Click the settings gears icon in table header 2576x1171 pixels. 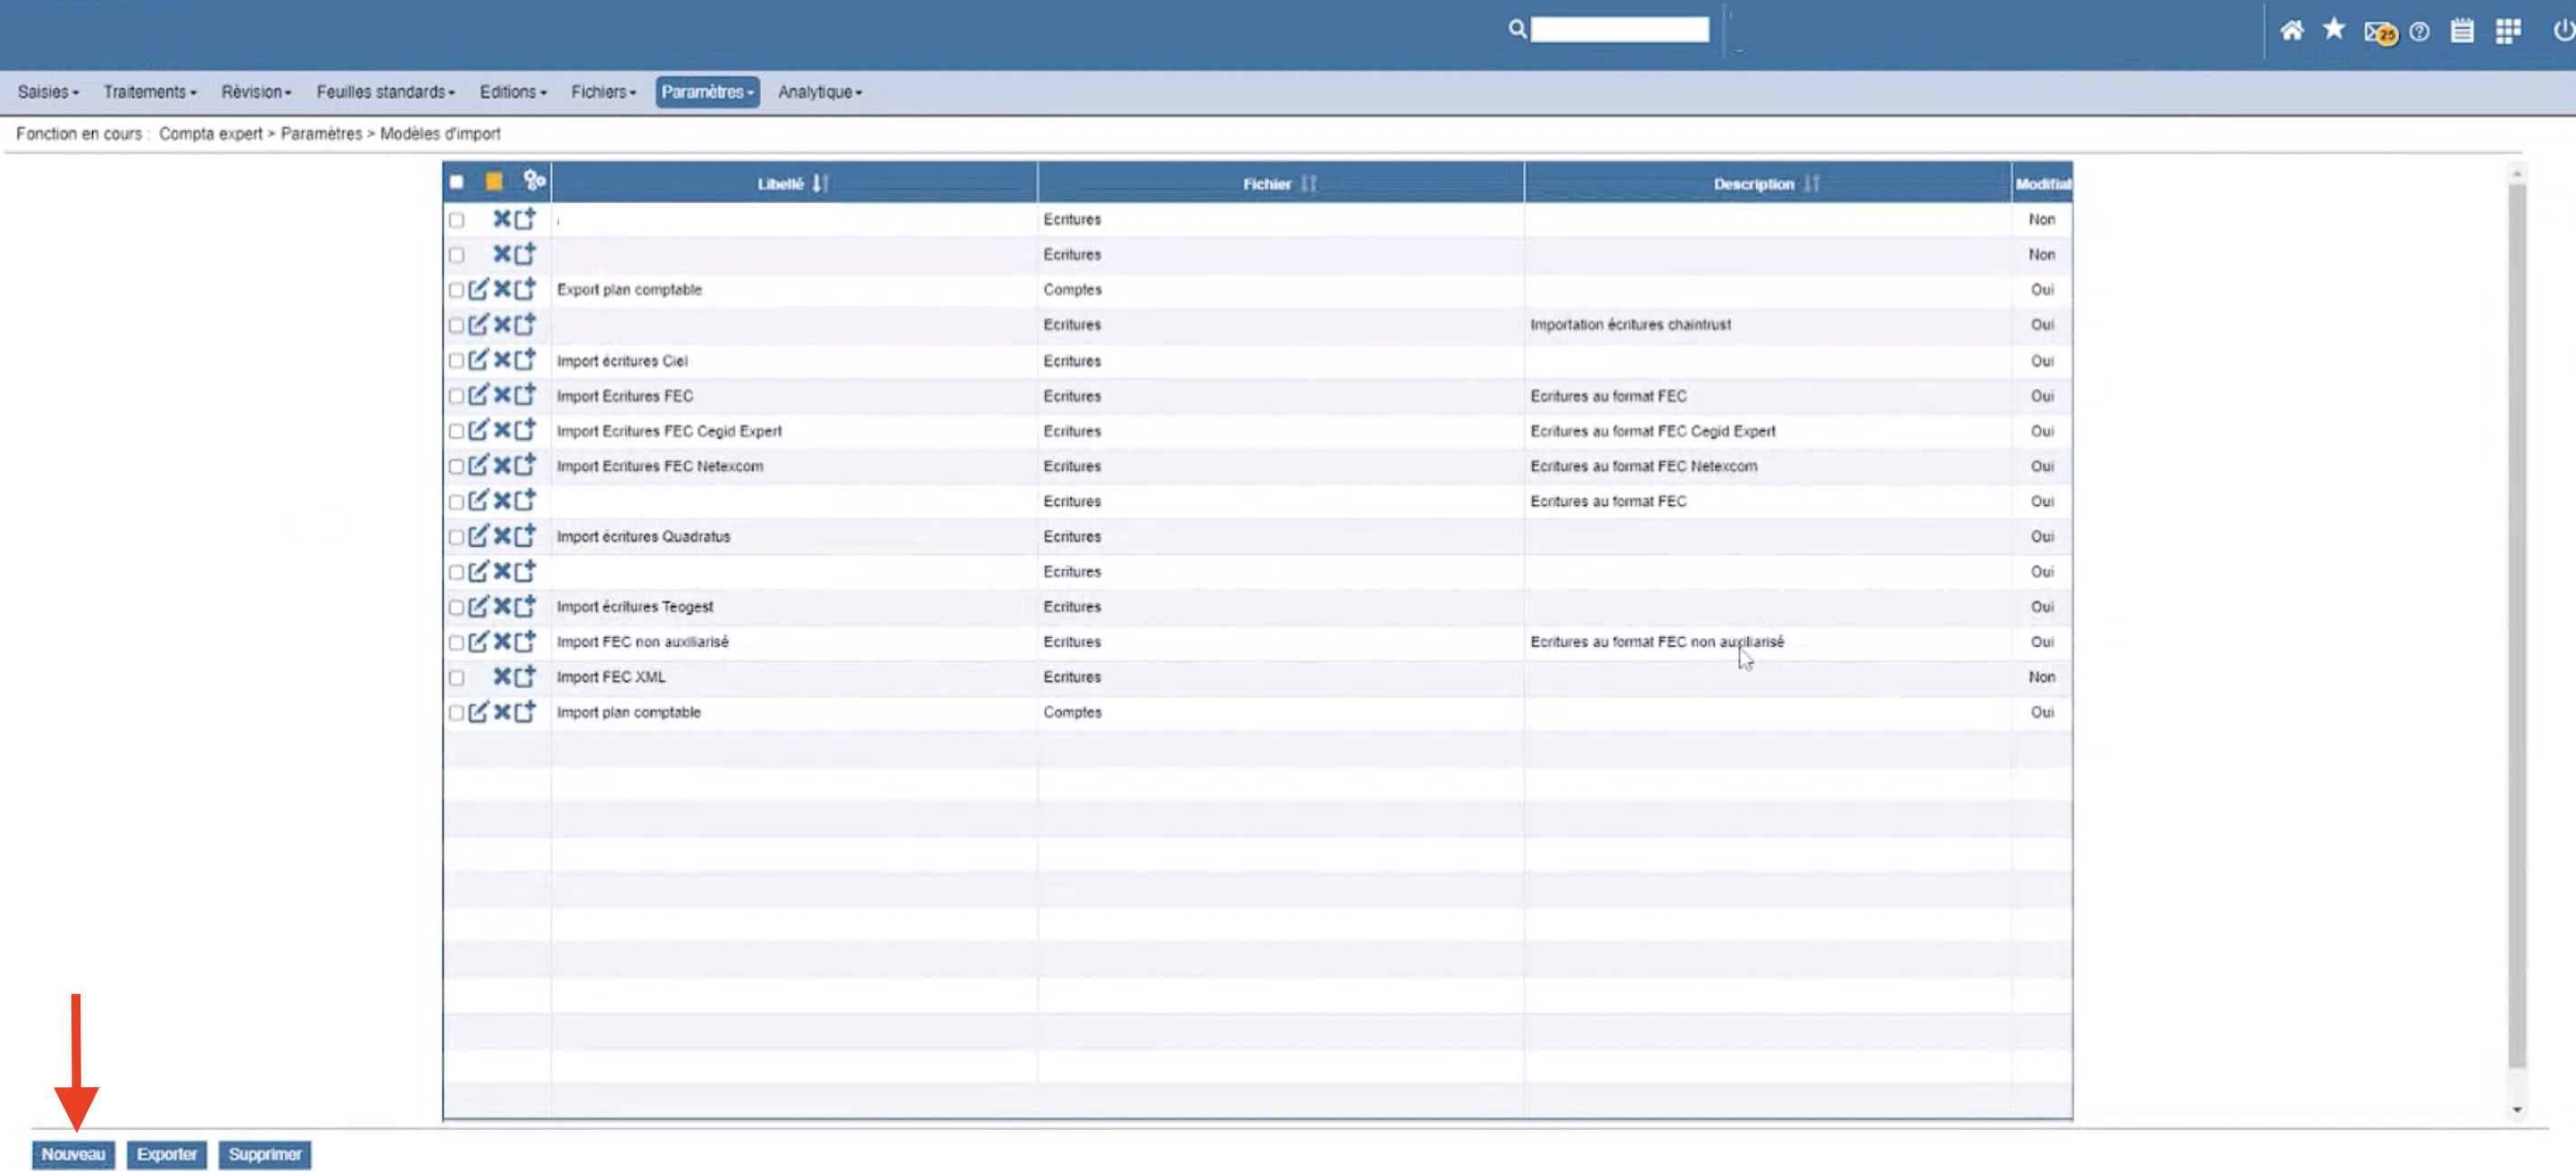click(x=535, y=180)
